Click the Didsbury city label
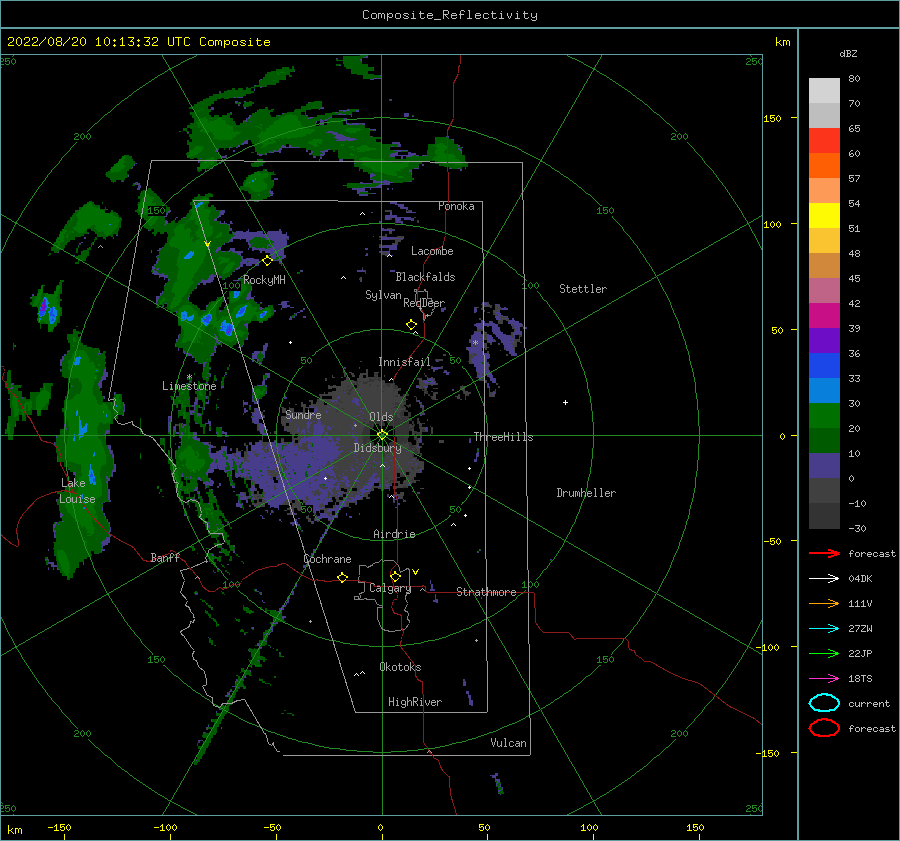 pyautogui.click(x=377, y=448)
